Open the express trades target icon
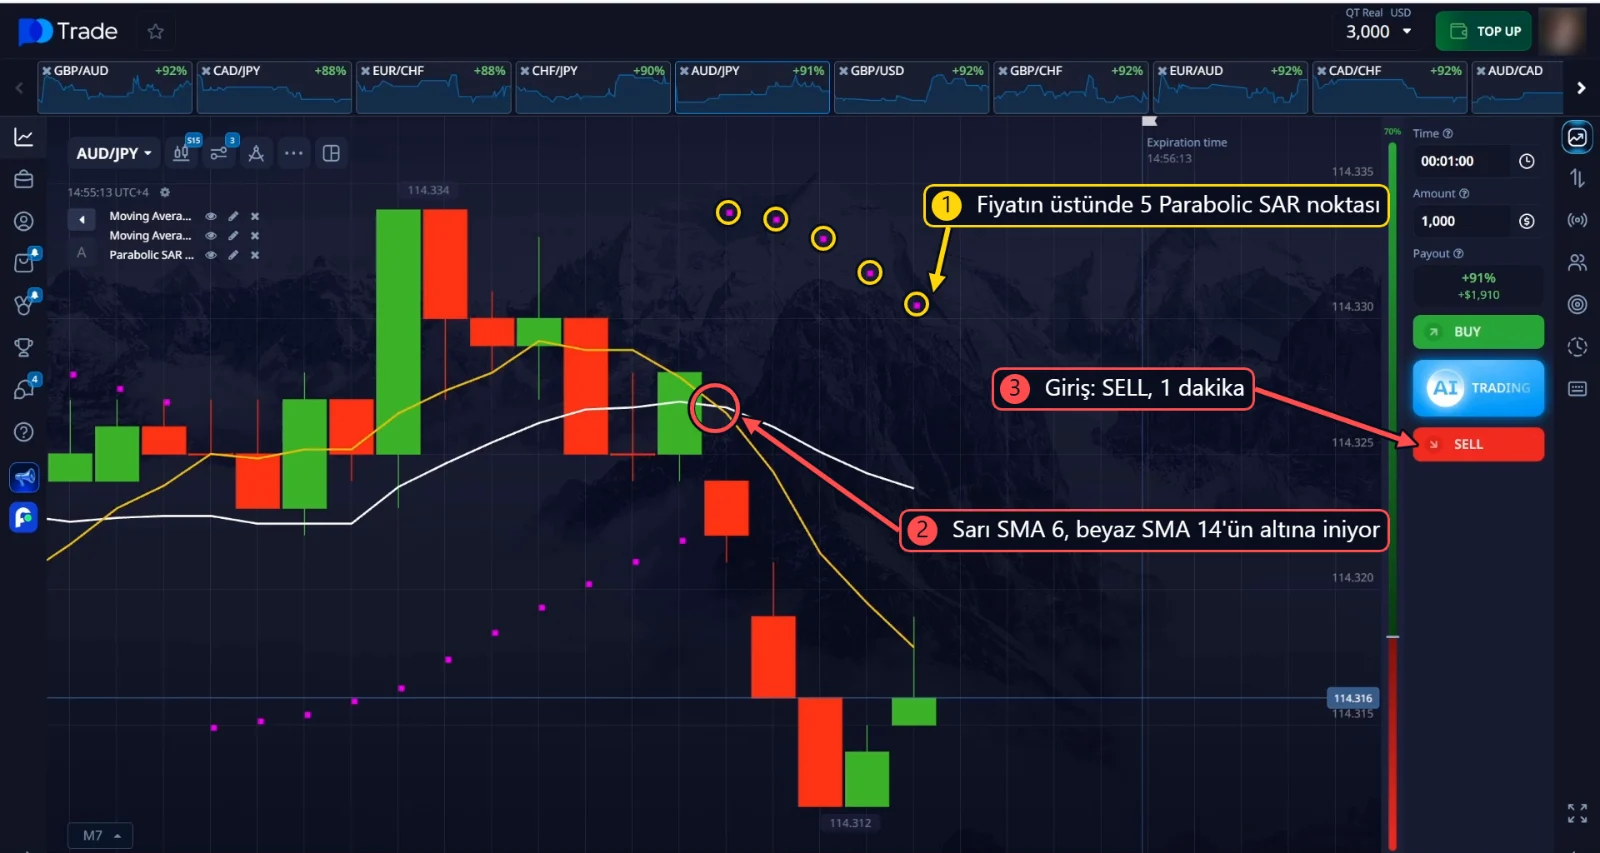Viewport: 1600px width, 853px height. pyautogui.click(x=1577, y=304)
